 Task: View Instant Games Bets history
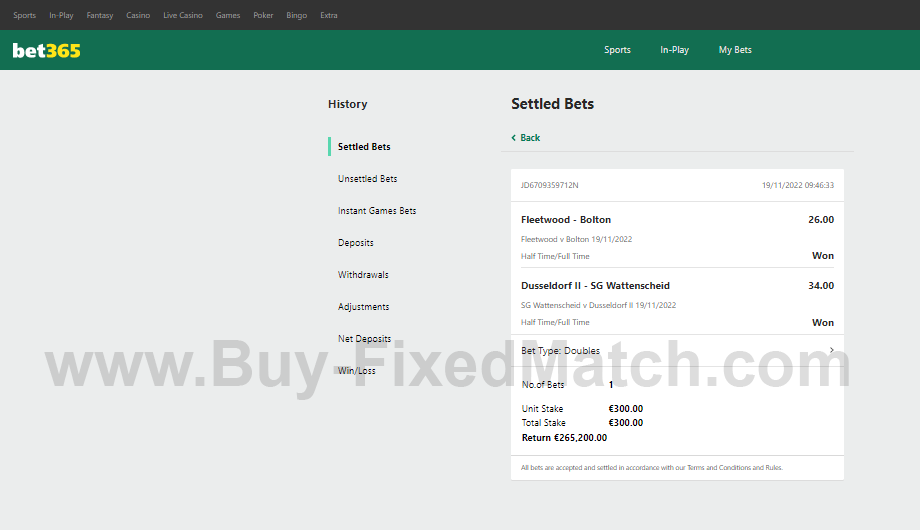coord(377,211)
